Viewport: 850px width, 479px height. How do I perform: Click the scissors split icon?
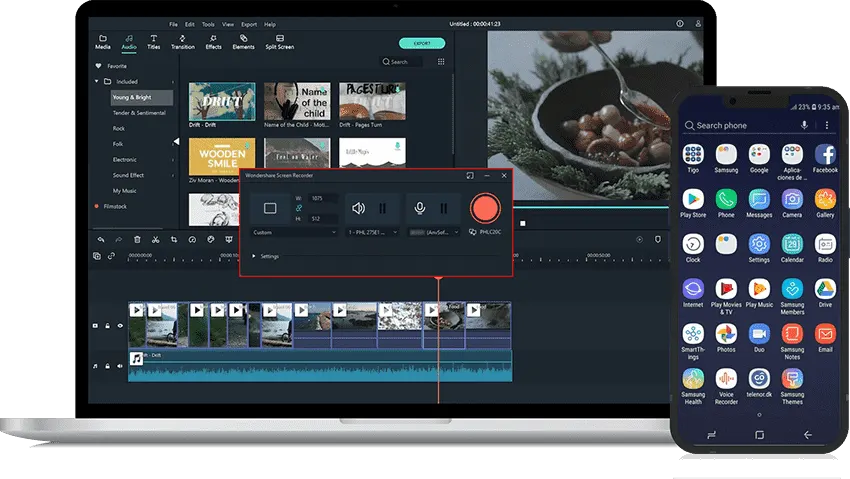tap(156, 240)
